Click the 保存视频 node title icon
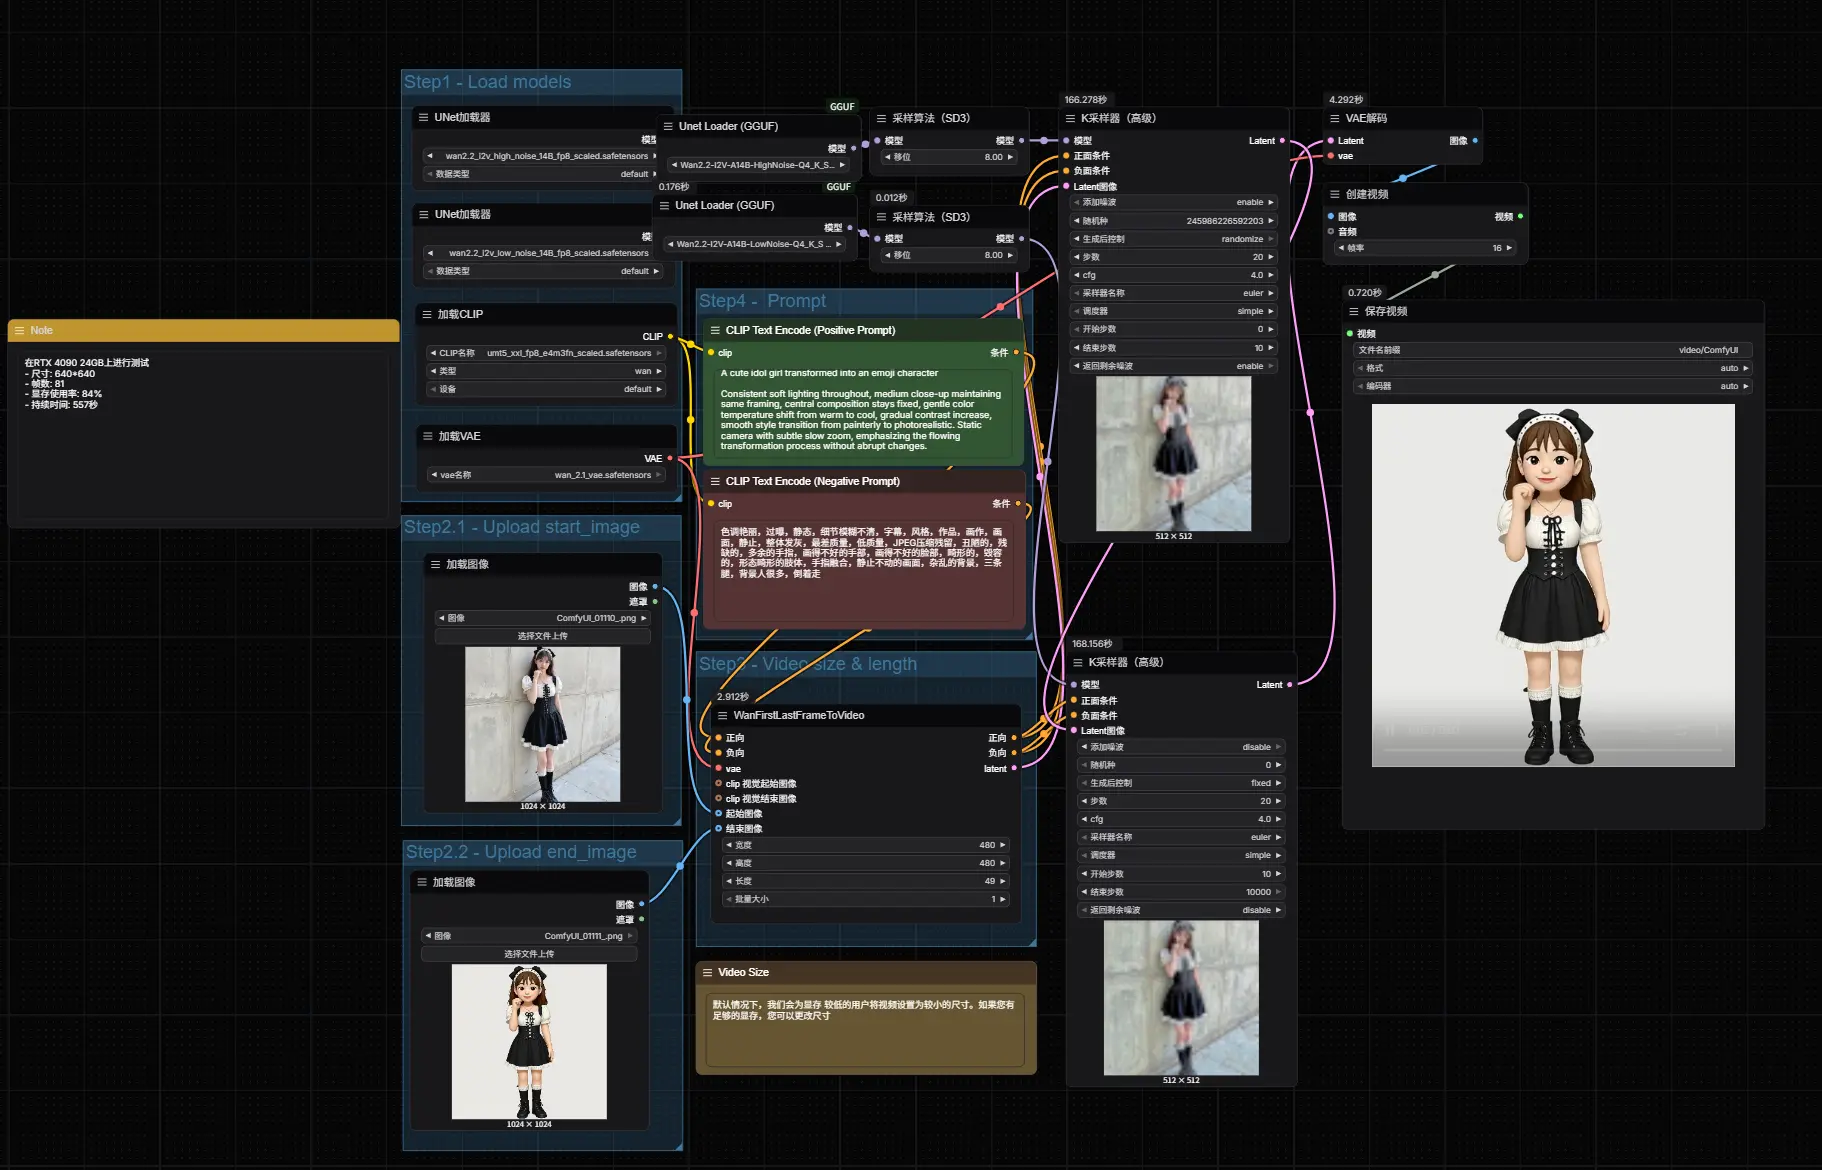The width and height of the screenshot is (1822, 1170). (x=1354, y=311)
